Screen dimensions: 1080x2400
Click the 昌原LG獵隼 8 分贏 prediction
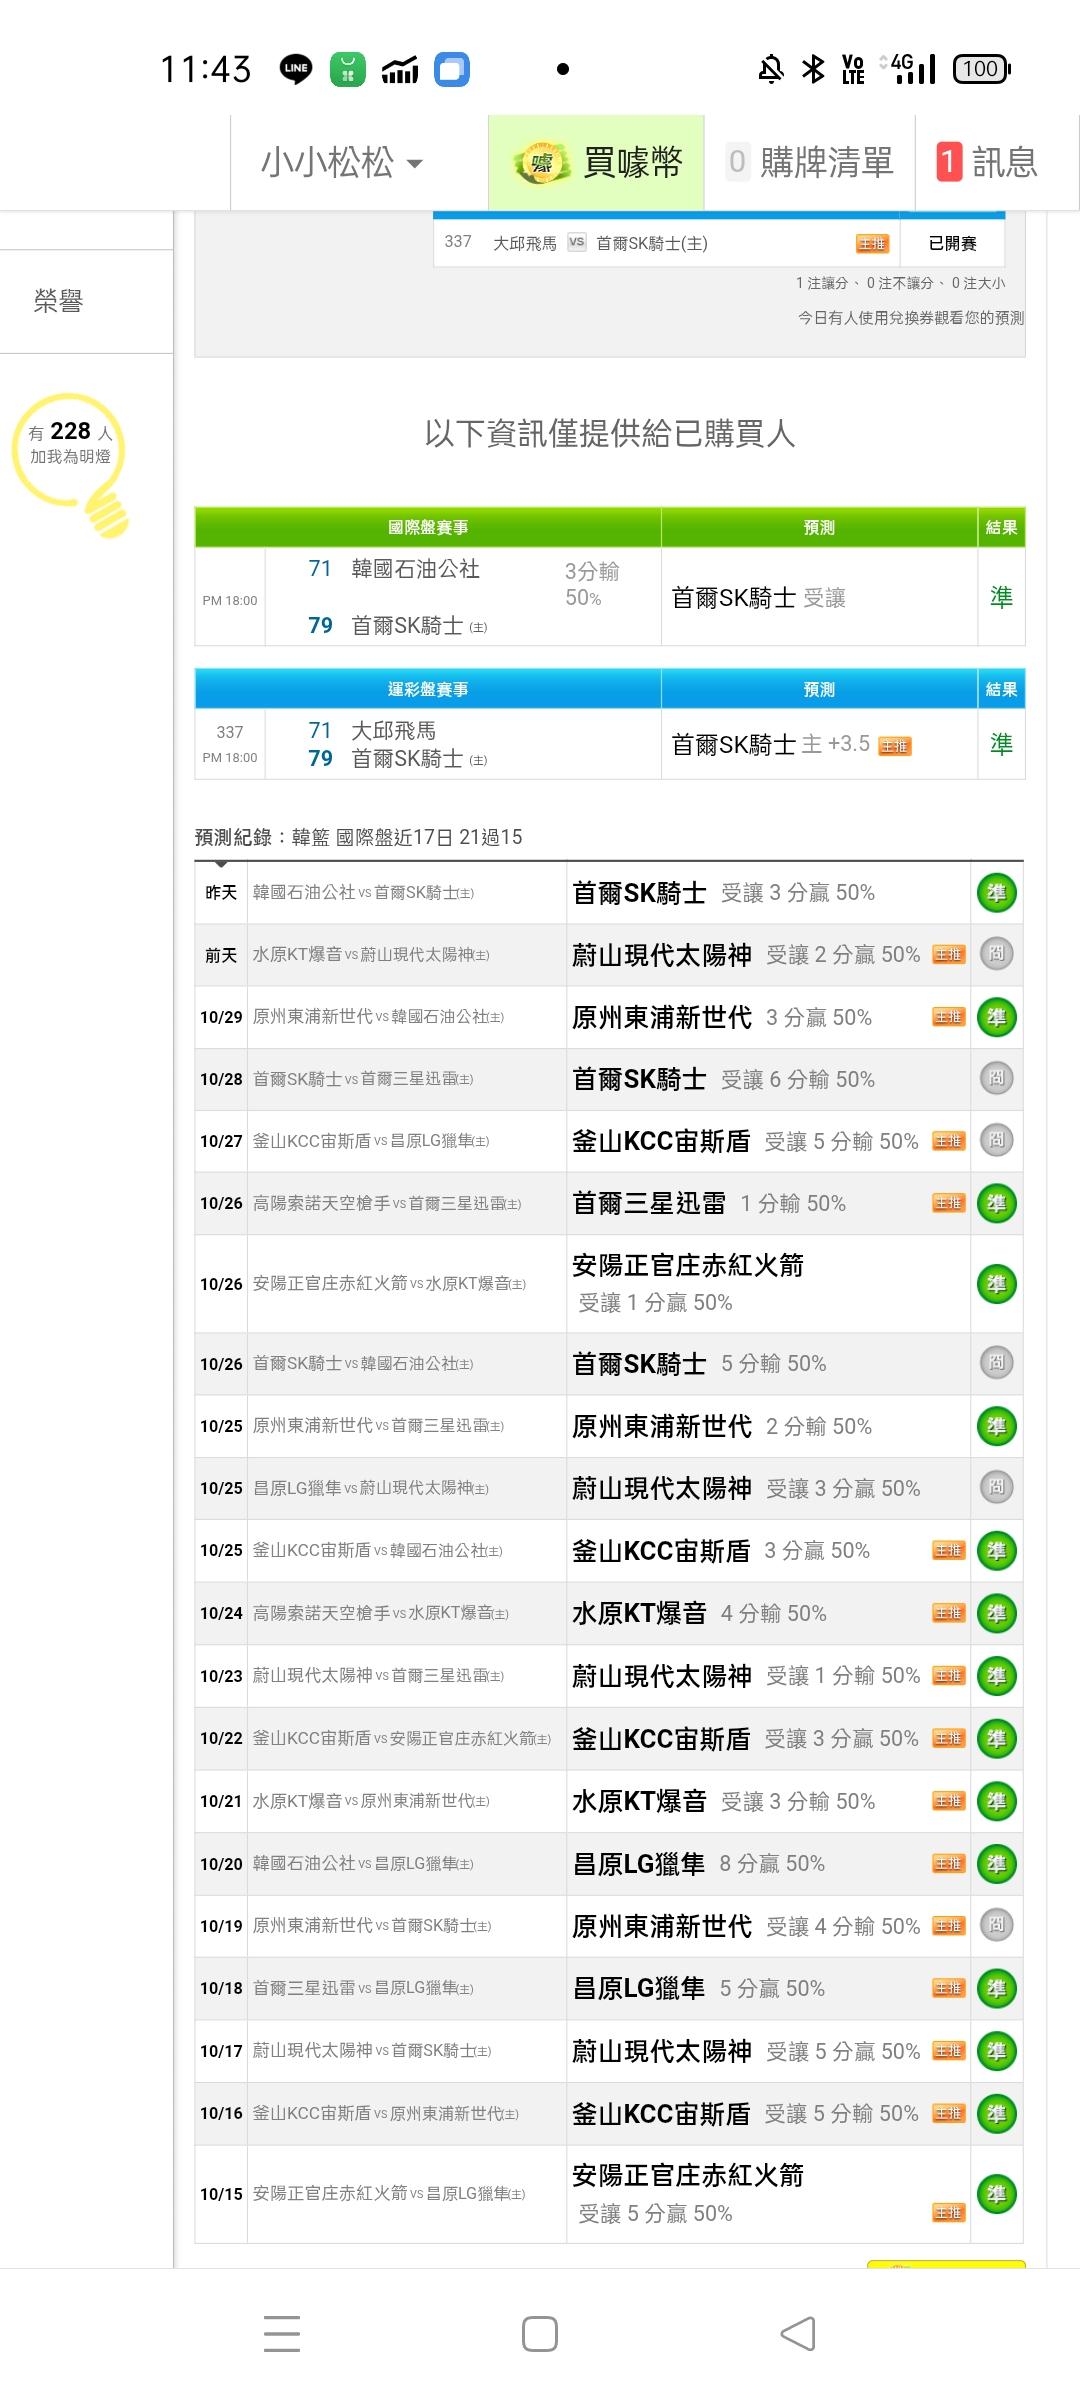click(698, 1864)
